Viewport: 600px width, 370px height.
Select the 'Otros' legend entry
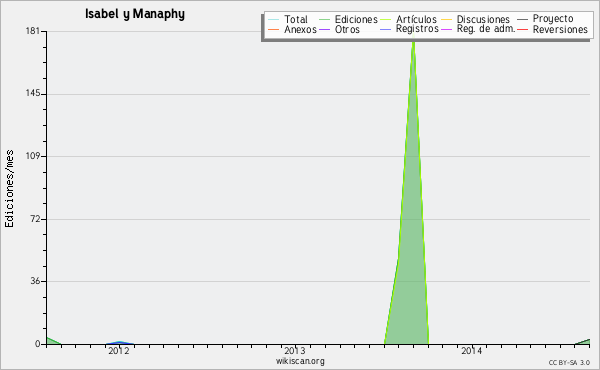pos(347,29)
